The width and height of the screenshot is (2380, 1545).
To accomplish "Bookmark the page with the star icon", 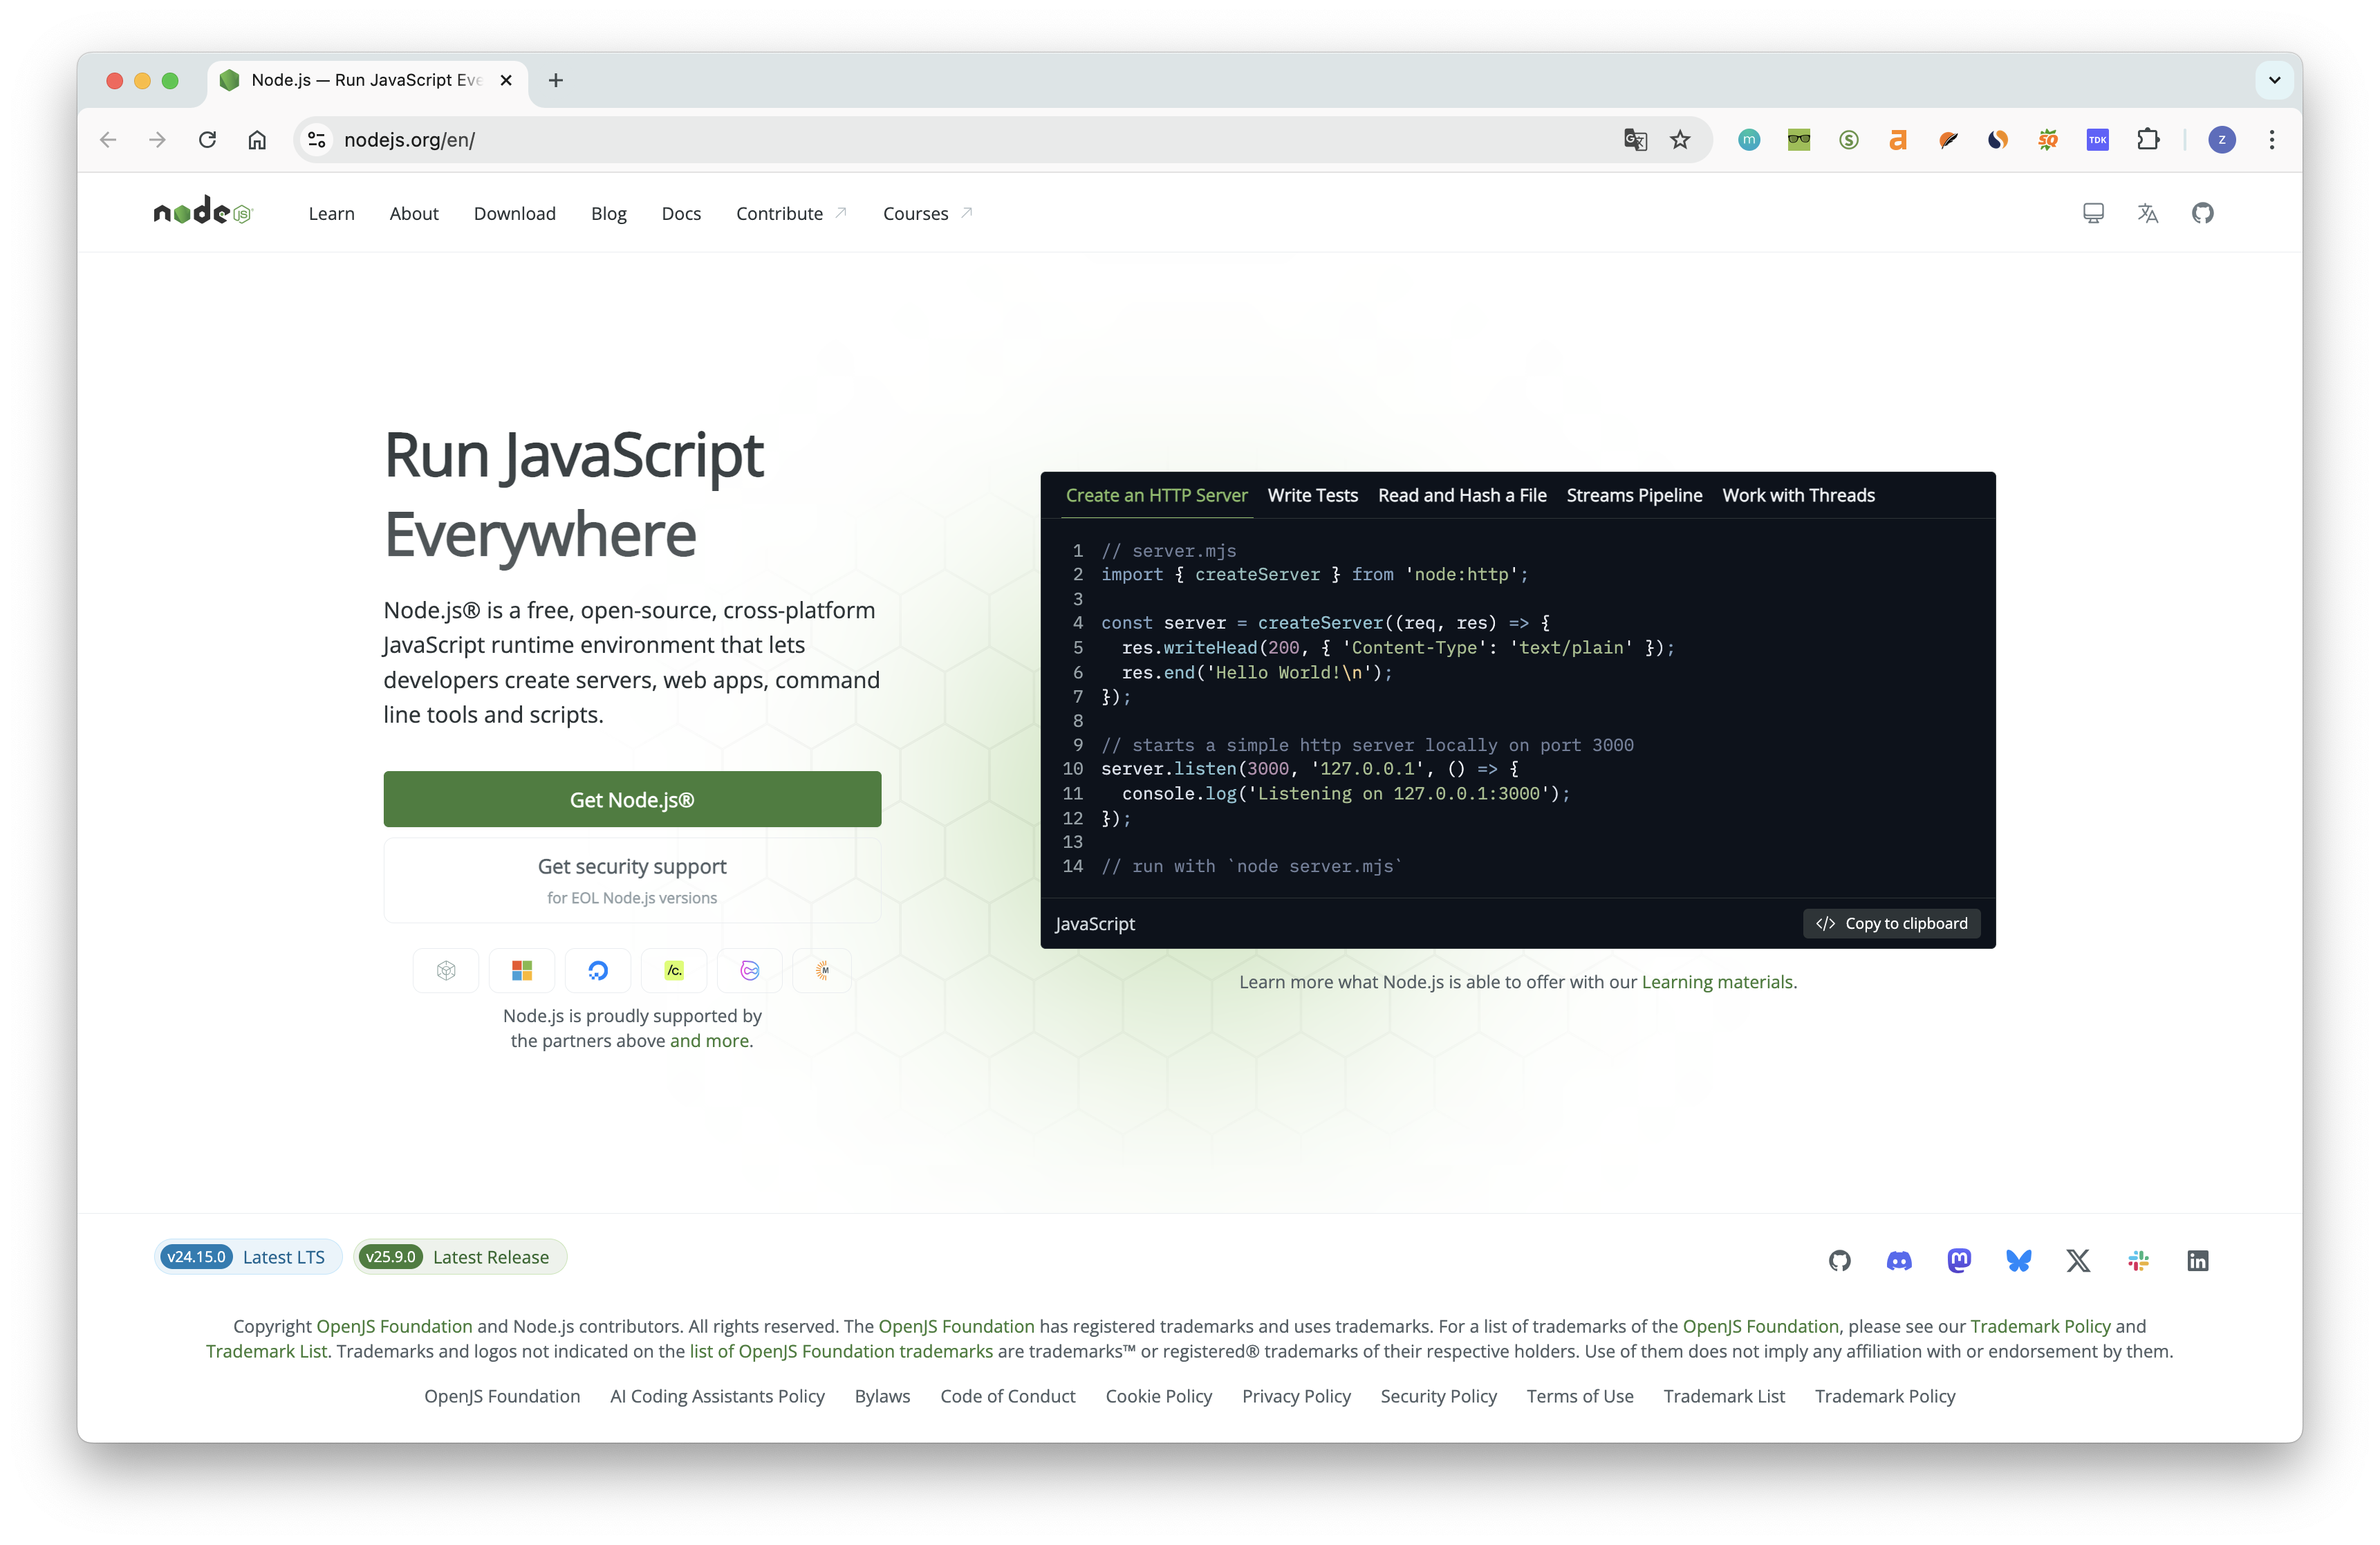I will (x=1680, y=140).
